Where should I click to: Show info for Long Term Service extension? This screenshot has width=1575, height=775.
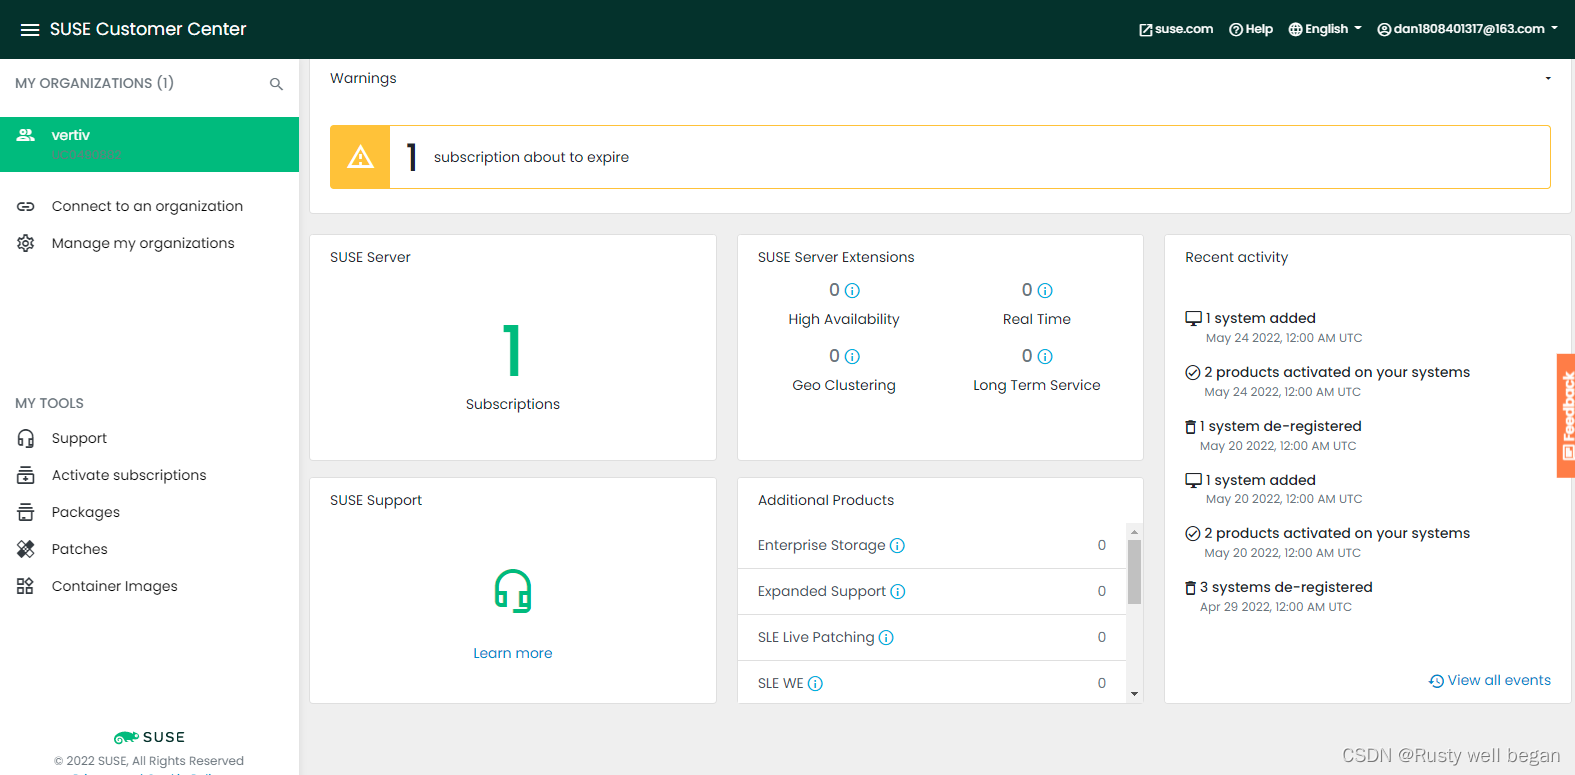1045,357
